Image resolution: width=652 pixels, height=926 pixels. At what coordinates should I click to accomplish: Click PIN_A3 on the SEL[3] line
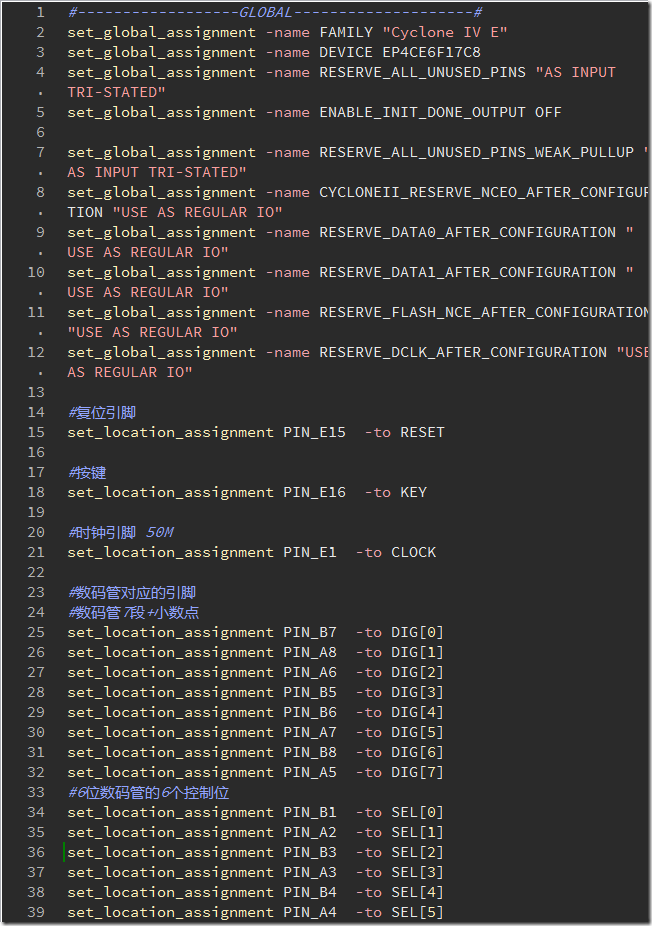(309, 873)
